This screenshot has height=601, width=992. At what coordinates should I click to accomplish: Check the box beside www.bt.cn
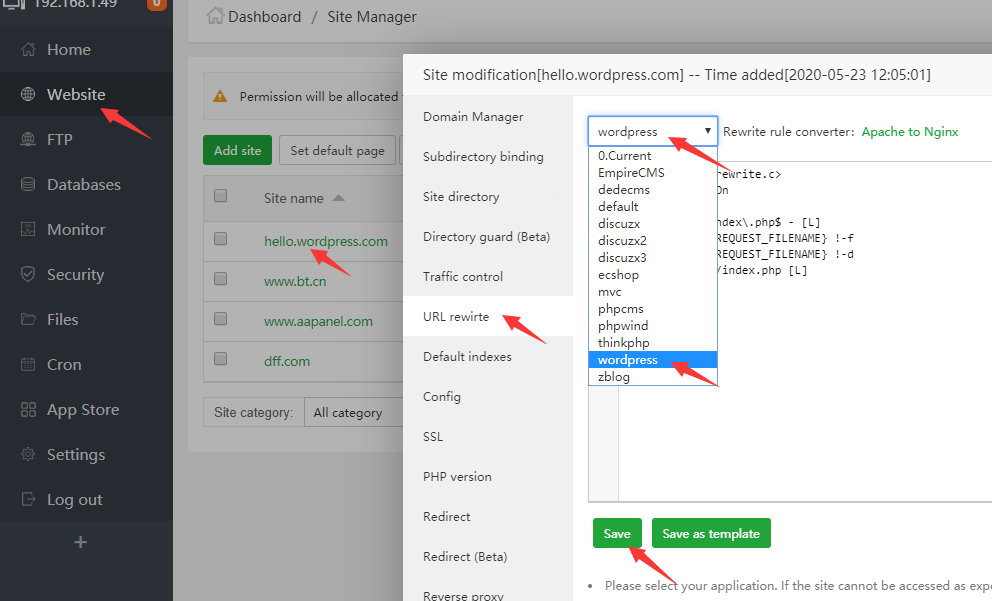coord(220,280)
